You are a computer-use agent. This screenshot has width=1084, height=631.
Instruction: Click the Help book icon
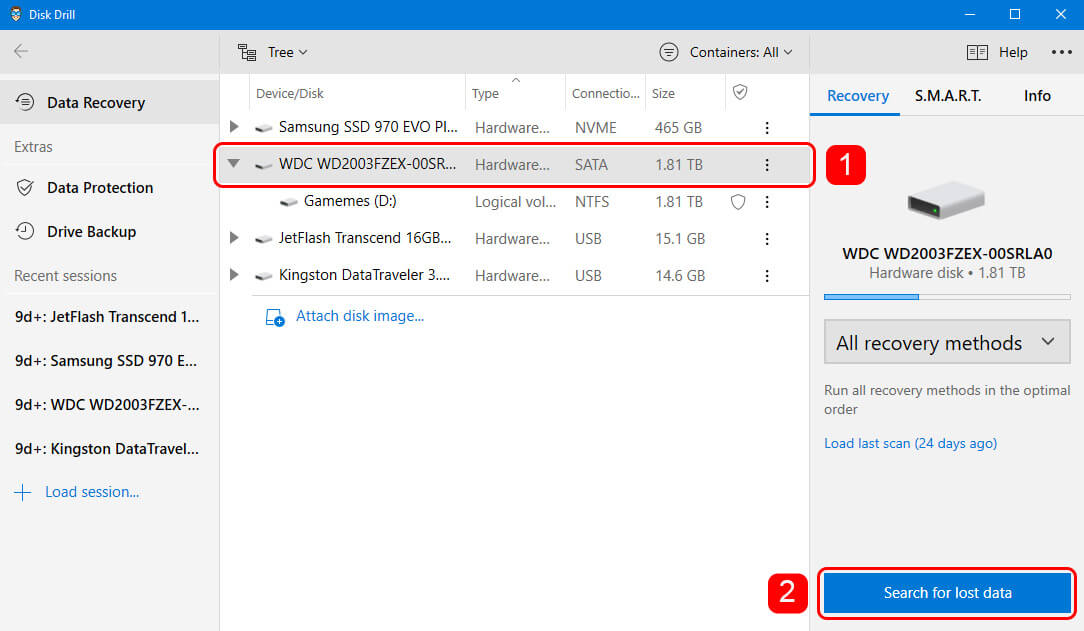977,53
